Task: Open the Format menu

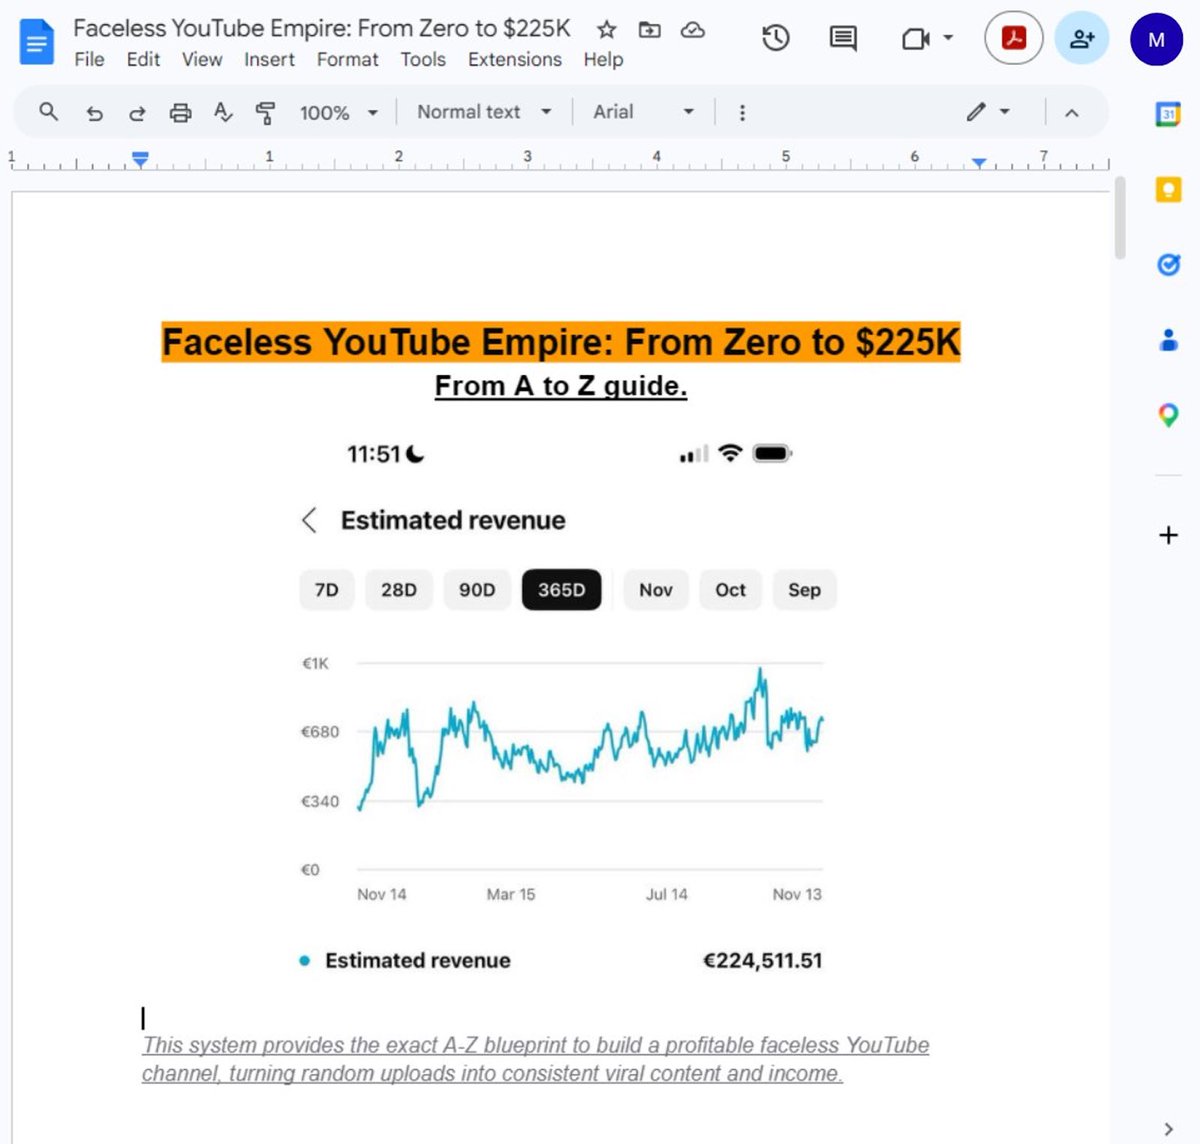Action: (347, 60)
